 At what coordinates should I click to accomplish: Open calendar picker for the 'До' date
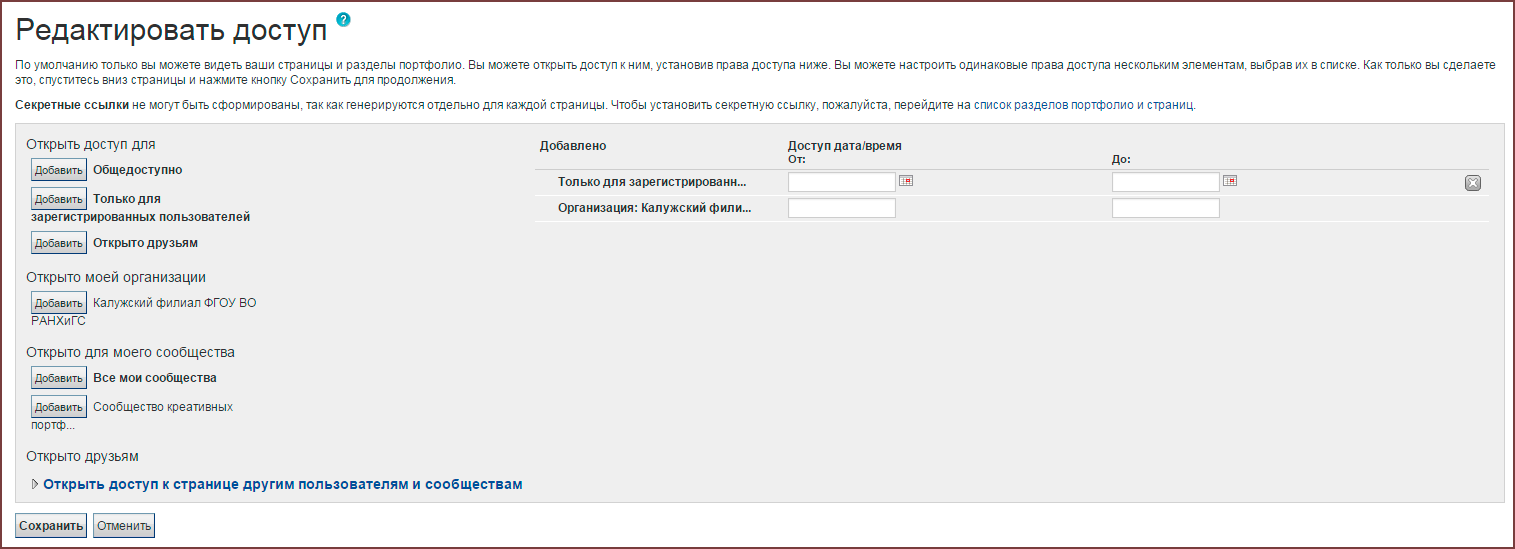[x=1230, y=181]
